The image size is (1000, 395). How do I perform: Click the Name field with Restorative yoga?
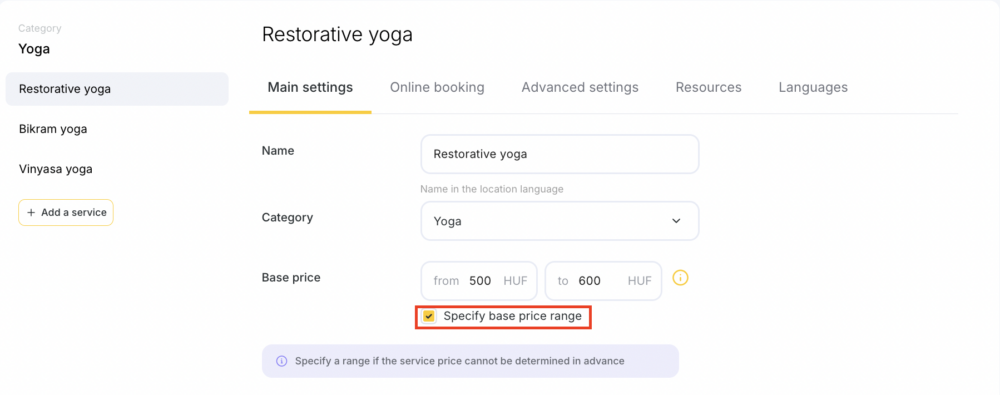(560, 154)
